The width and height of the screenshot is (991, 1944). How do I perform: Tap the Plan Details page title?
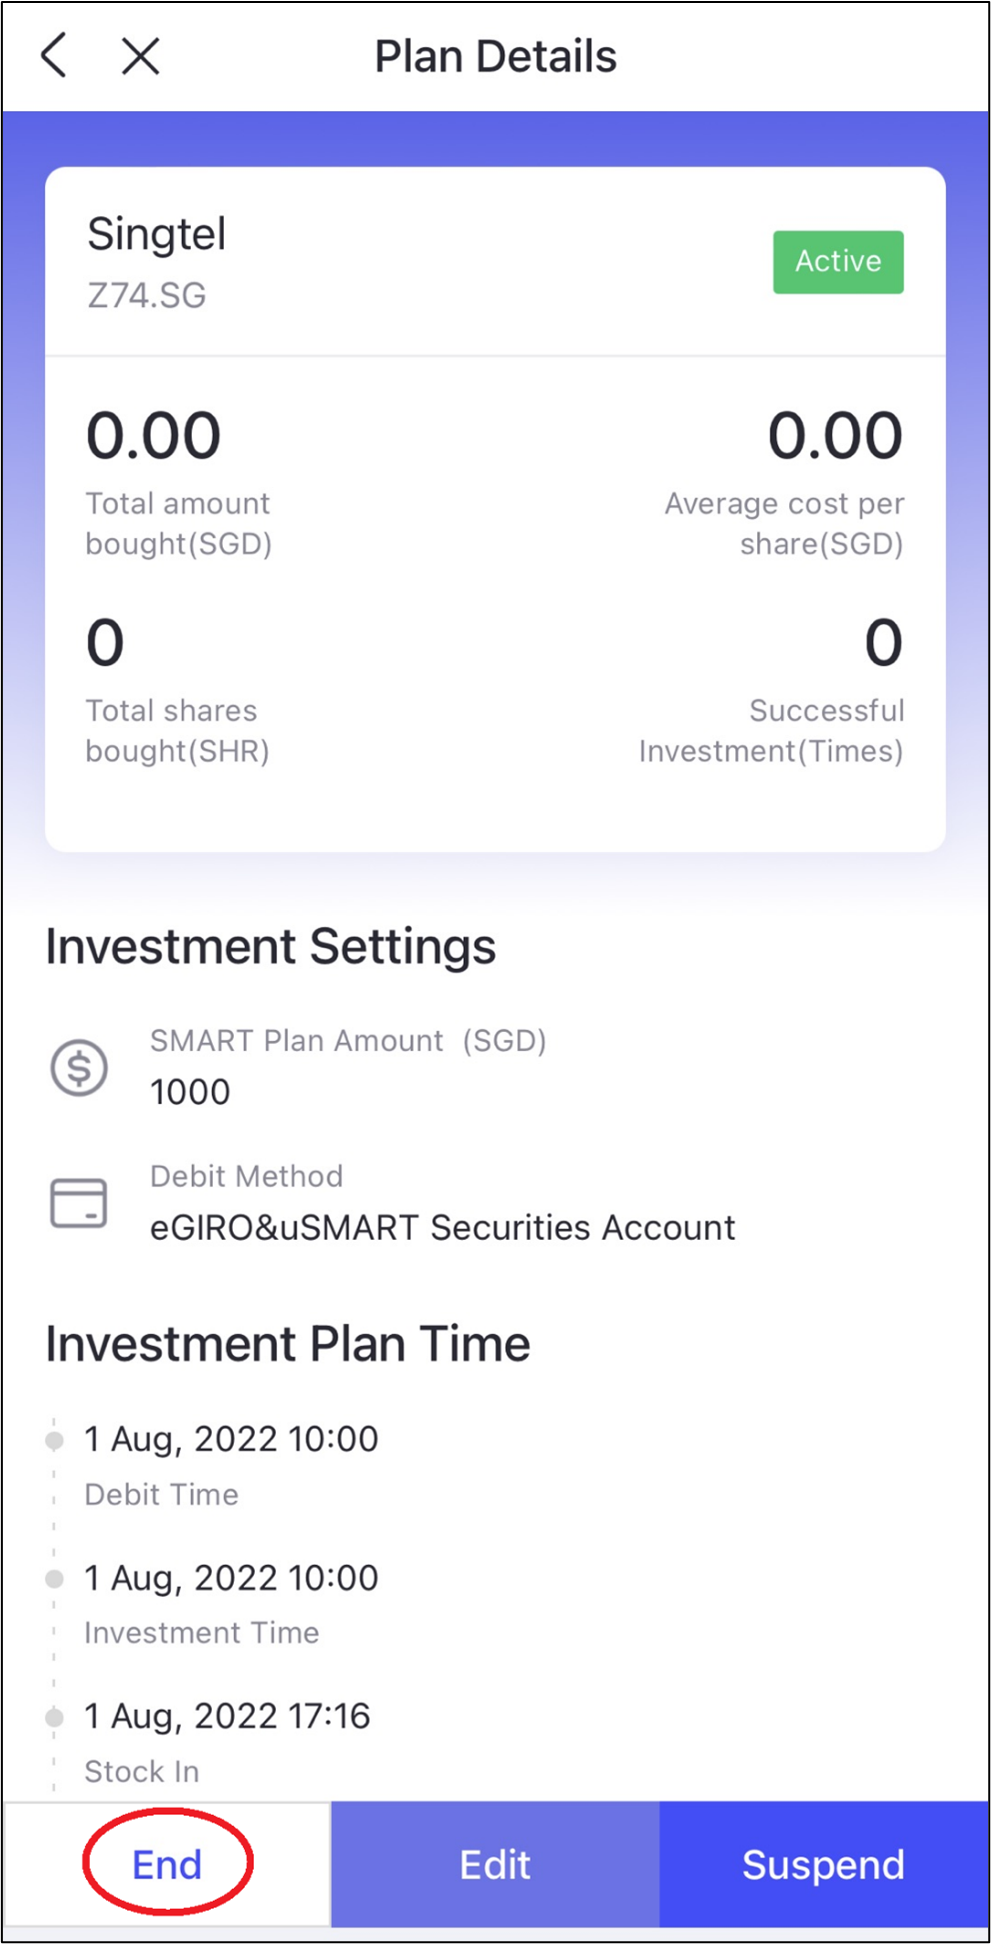pos(496,56)
